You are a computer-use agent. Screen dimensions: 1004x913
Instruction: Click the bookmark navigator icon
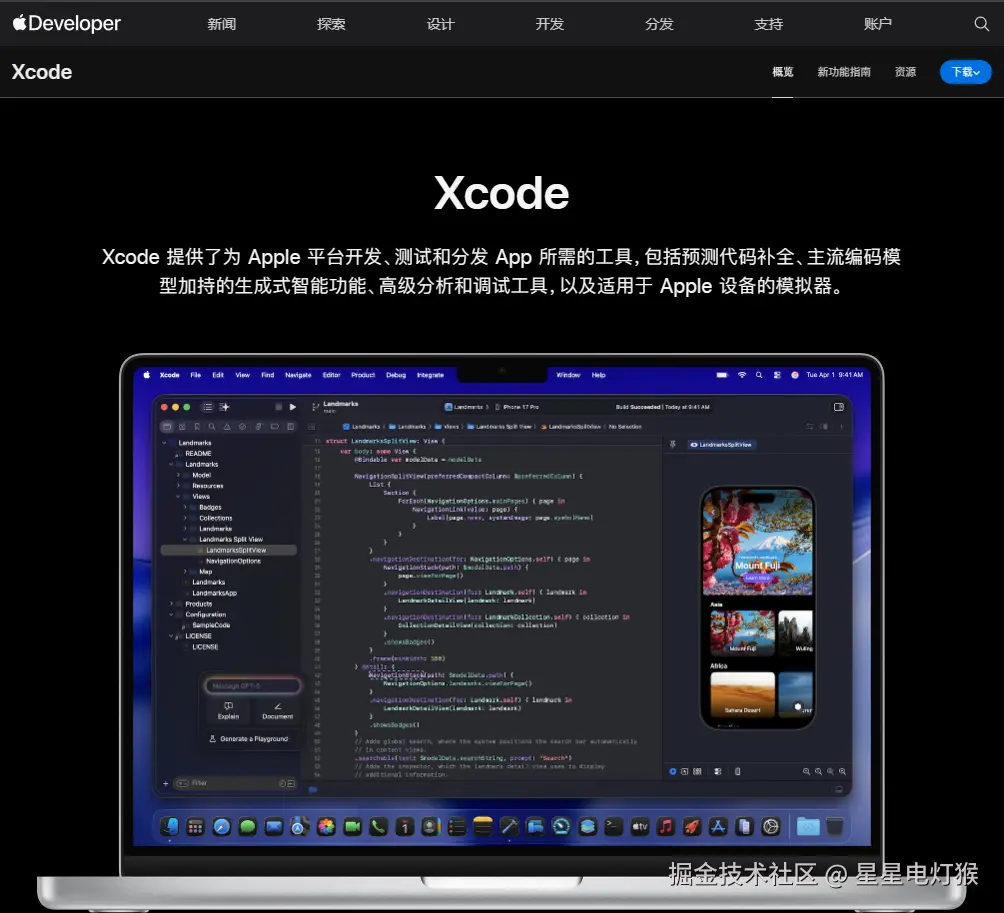[x=198, y=425]
